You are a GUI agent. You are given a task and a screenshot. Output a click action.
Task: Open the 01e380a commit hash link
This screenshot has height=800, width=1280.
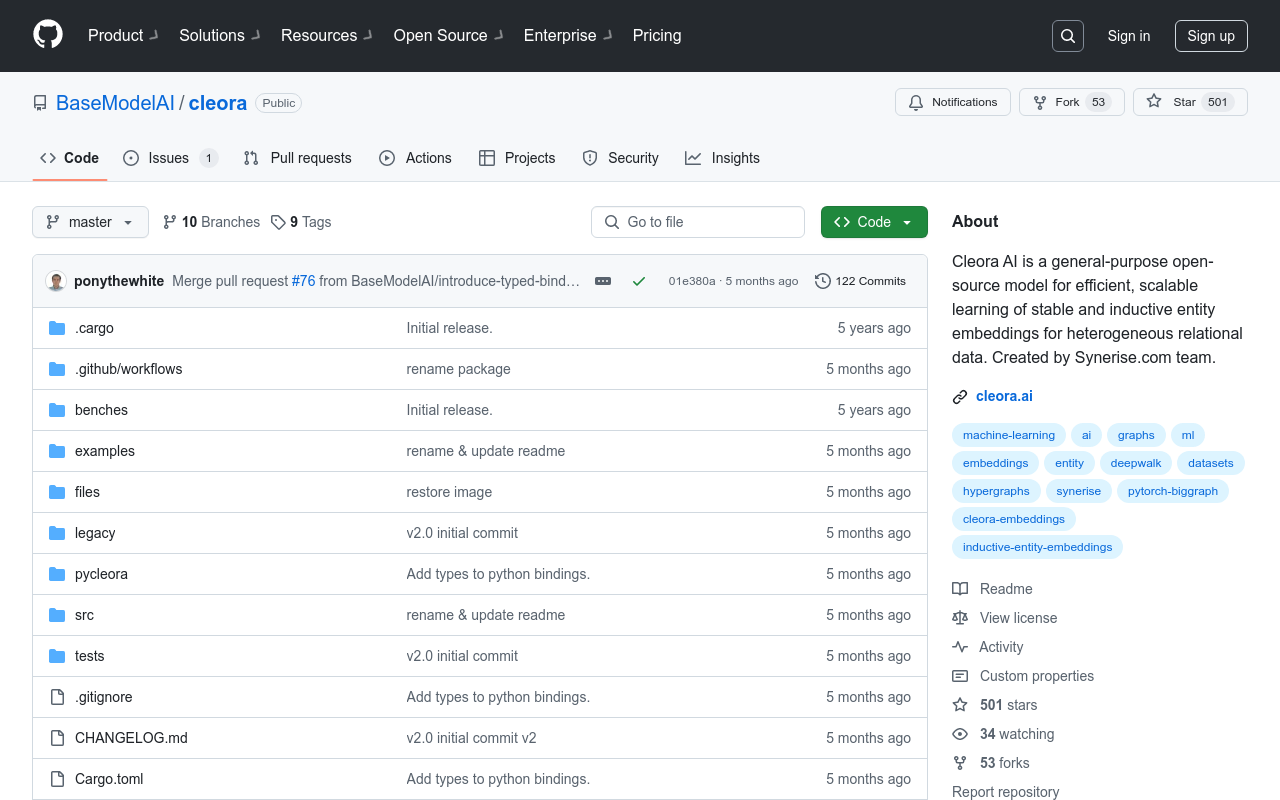[692, 281]
